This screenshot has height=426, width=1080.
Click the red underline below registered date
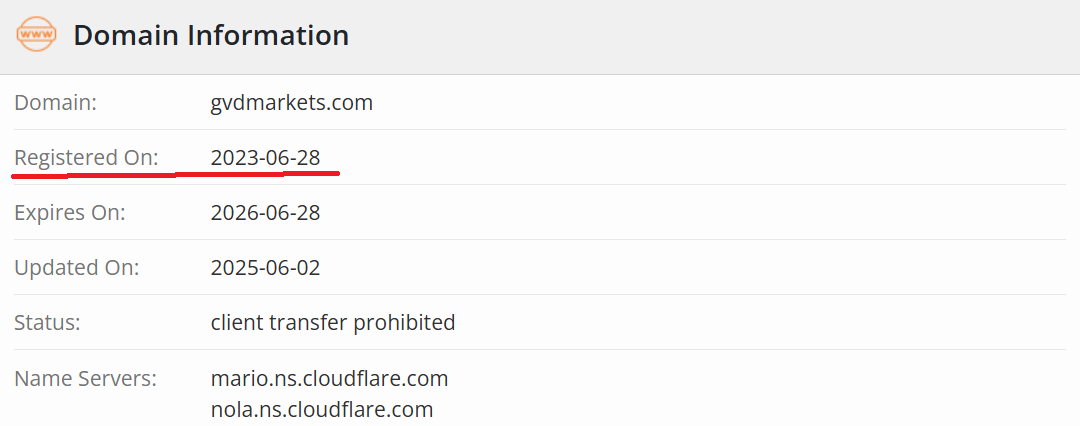tap(258, 173)
